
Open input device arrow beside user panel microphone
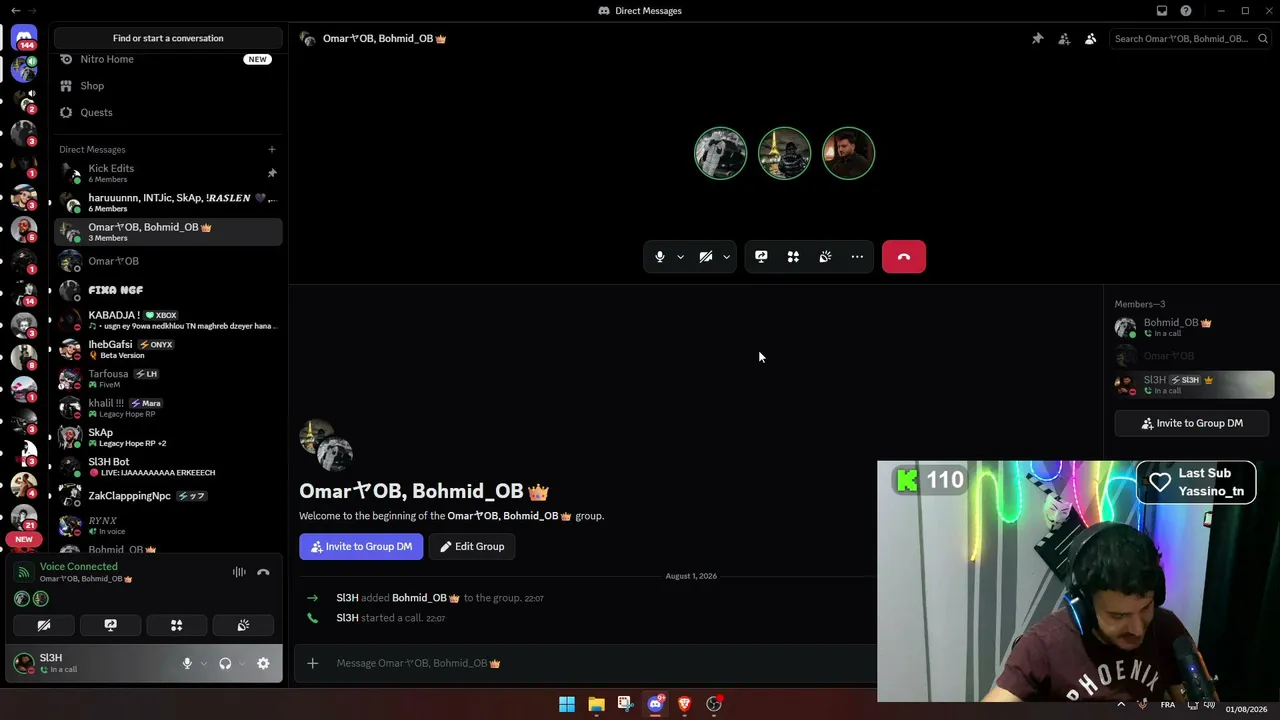pos(204,663)
